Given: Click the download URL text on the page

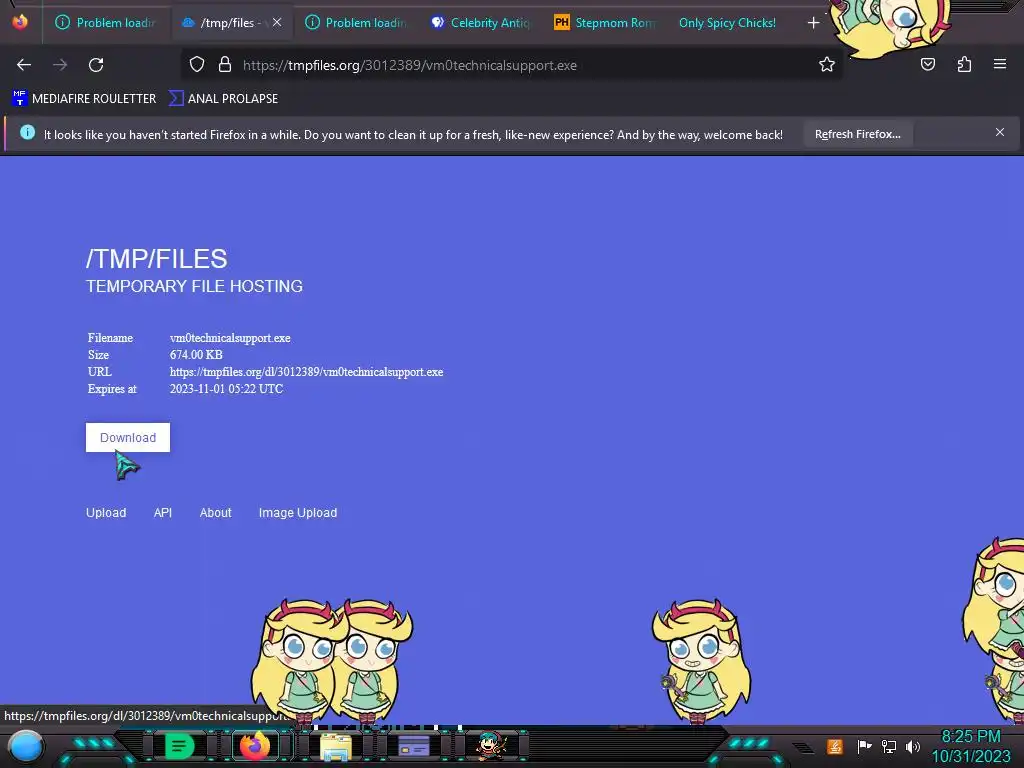Looking at the screenshot, I should pyautogui.click(x=306, y=372).
